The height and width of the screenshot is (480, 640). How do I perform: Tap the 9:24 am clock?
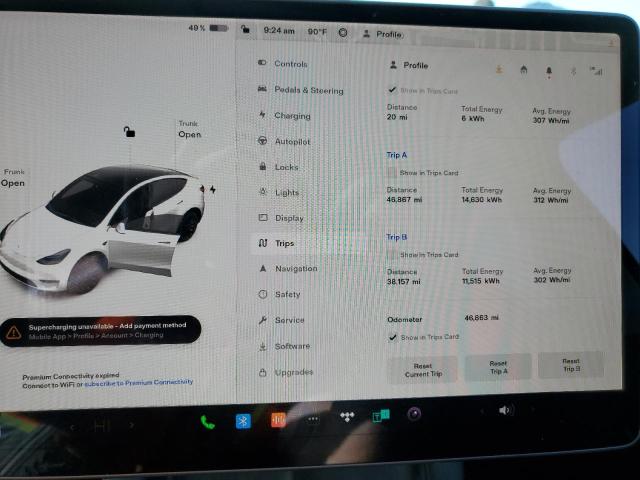point(279,30)
